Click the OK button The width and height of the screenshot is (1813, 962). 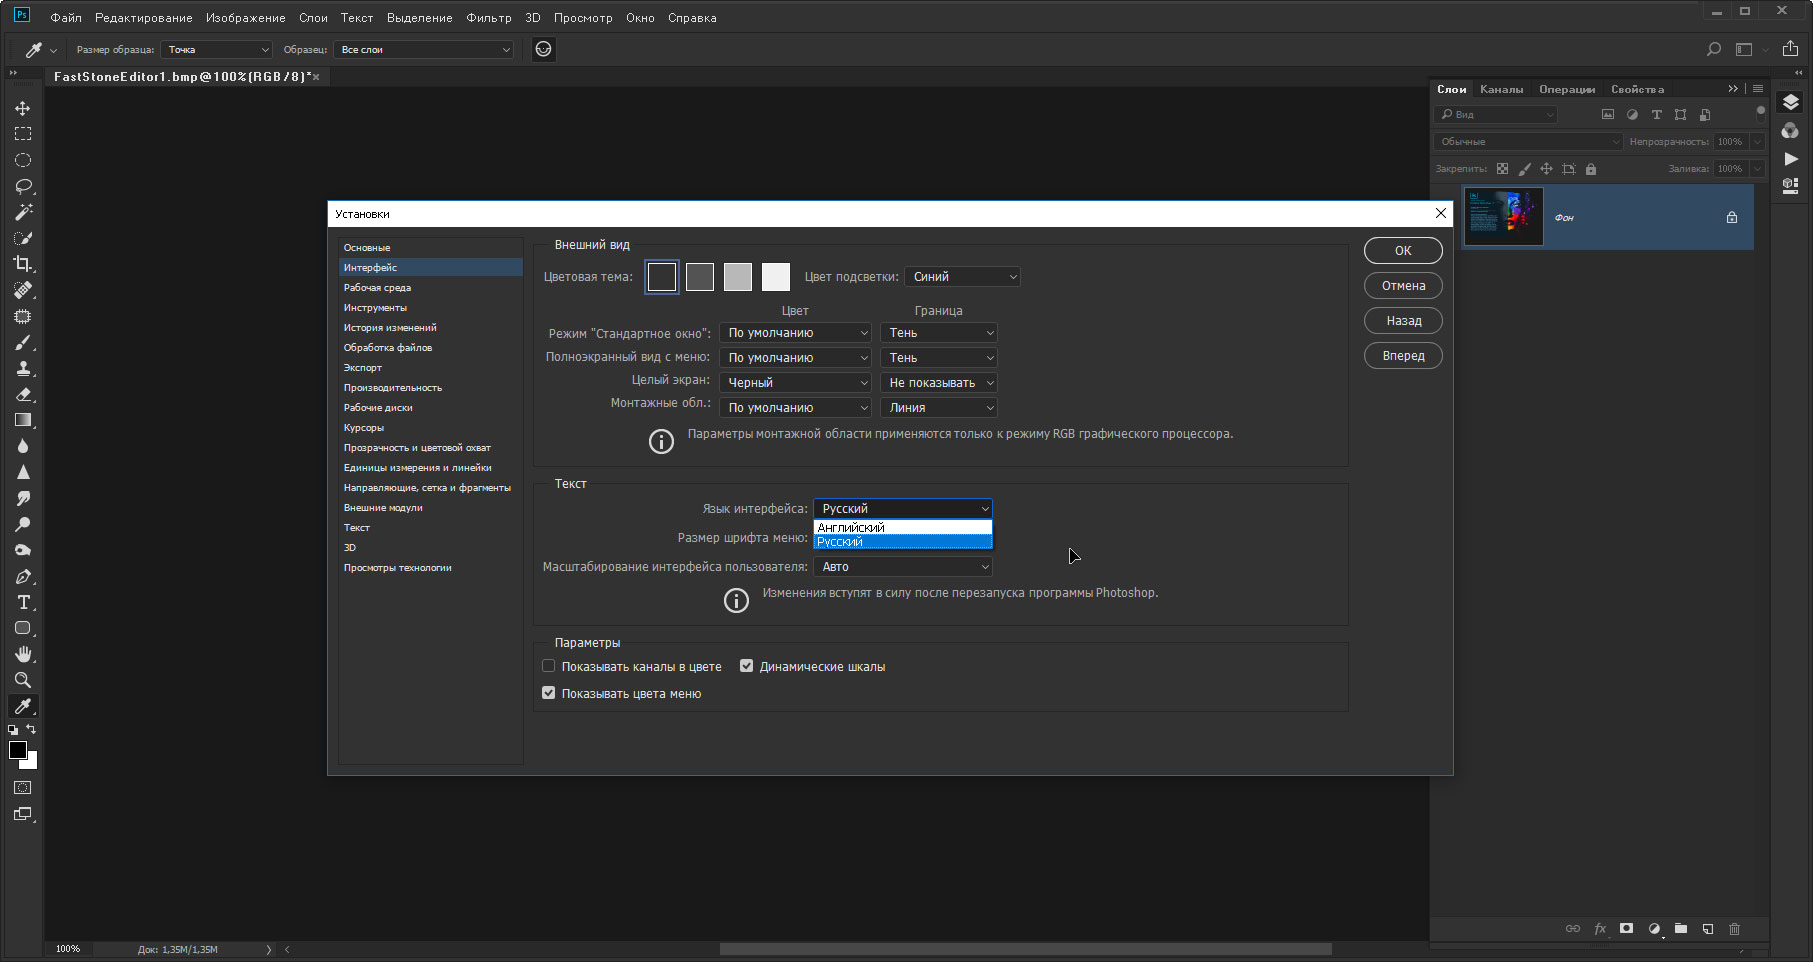tap(1403, 251)
